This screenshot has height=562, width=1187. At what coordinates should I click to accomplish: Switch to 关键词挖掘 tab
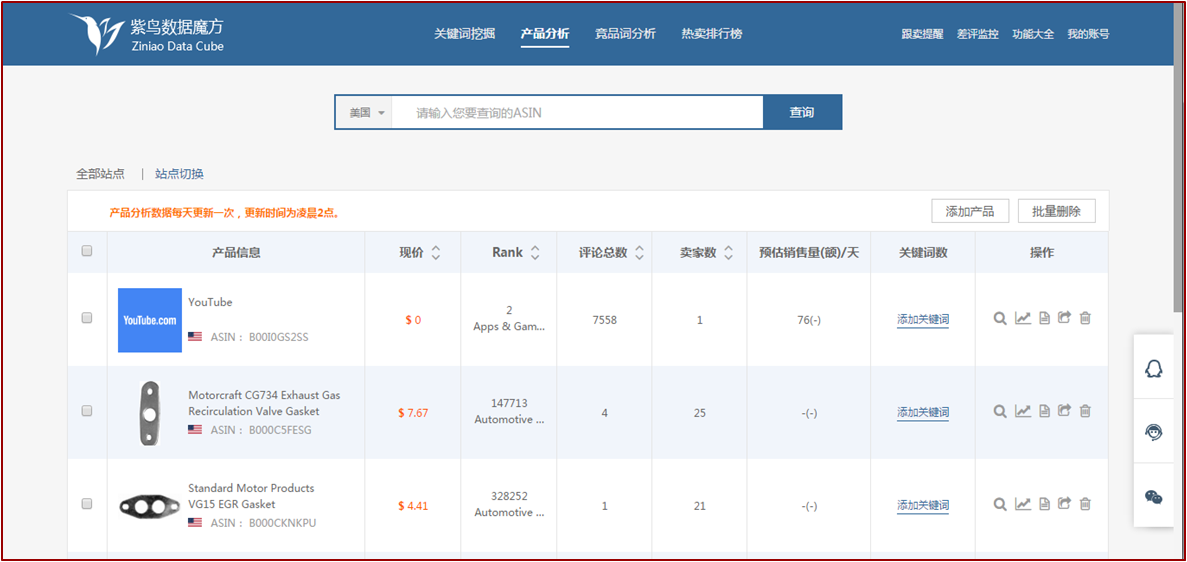pyautogui.click(x=464, y=34)
